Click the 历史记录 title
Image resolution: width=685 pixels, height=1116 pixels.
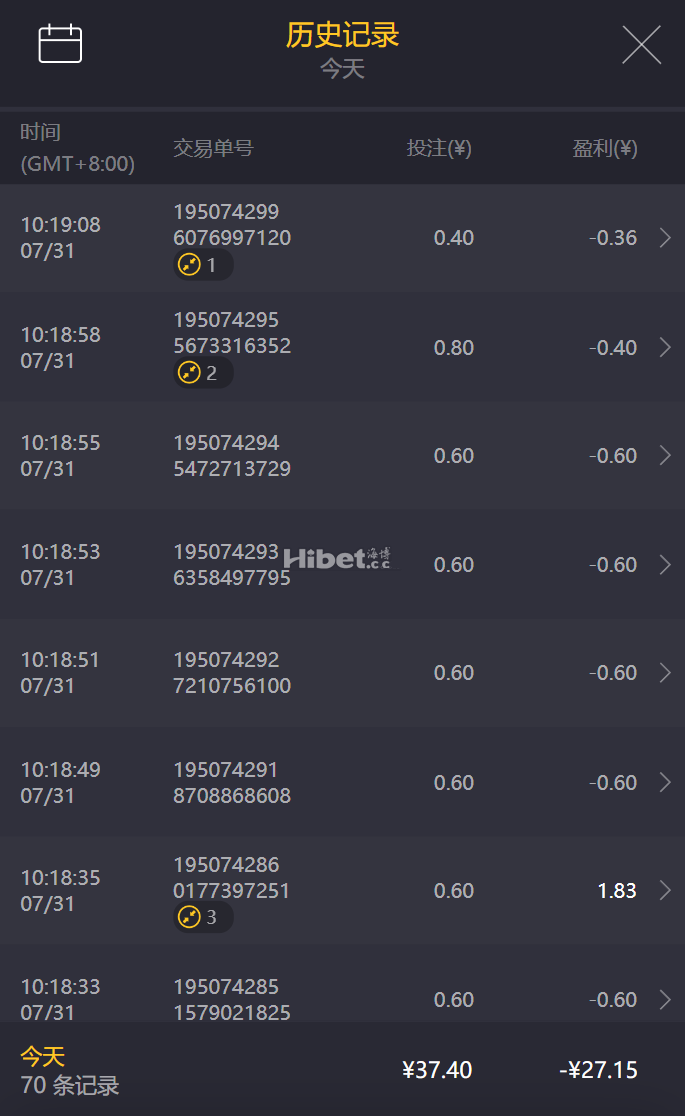tap(342, 35)
